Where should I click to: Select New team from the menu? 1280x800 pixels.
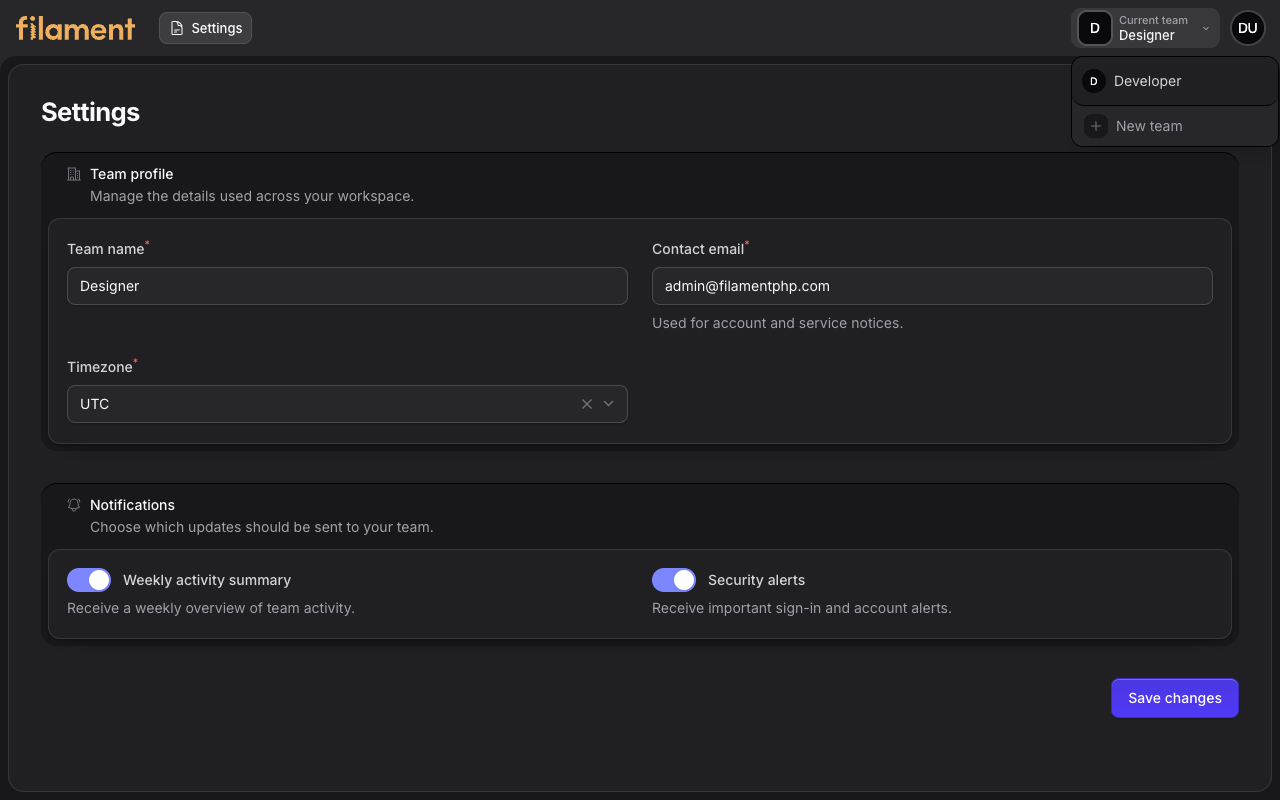(1175, 126)
